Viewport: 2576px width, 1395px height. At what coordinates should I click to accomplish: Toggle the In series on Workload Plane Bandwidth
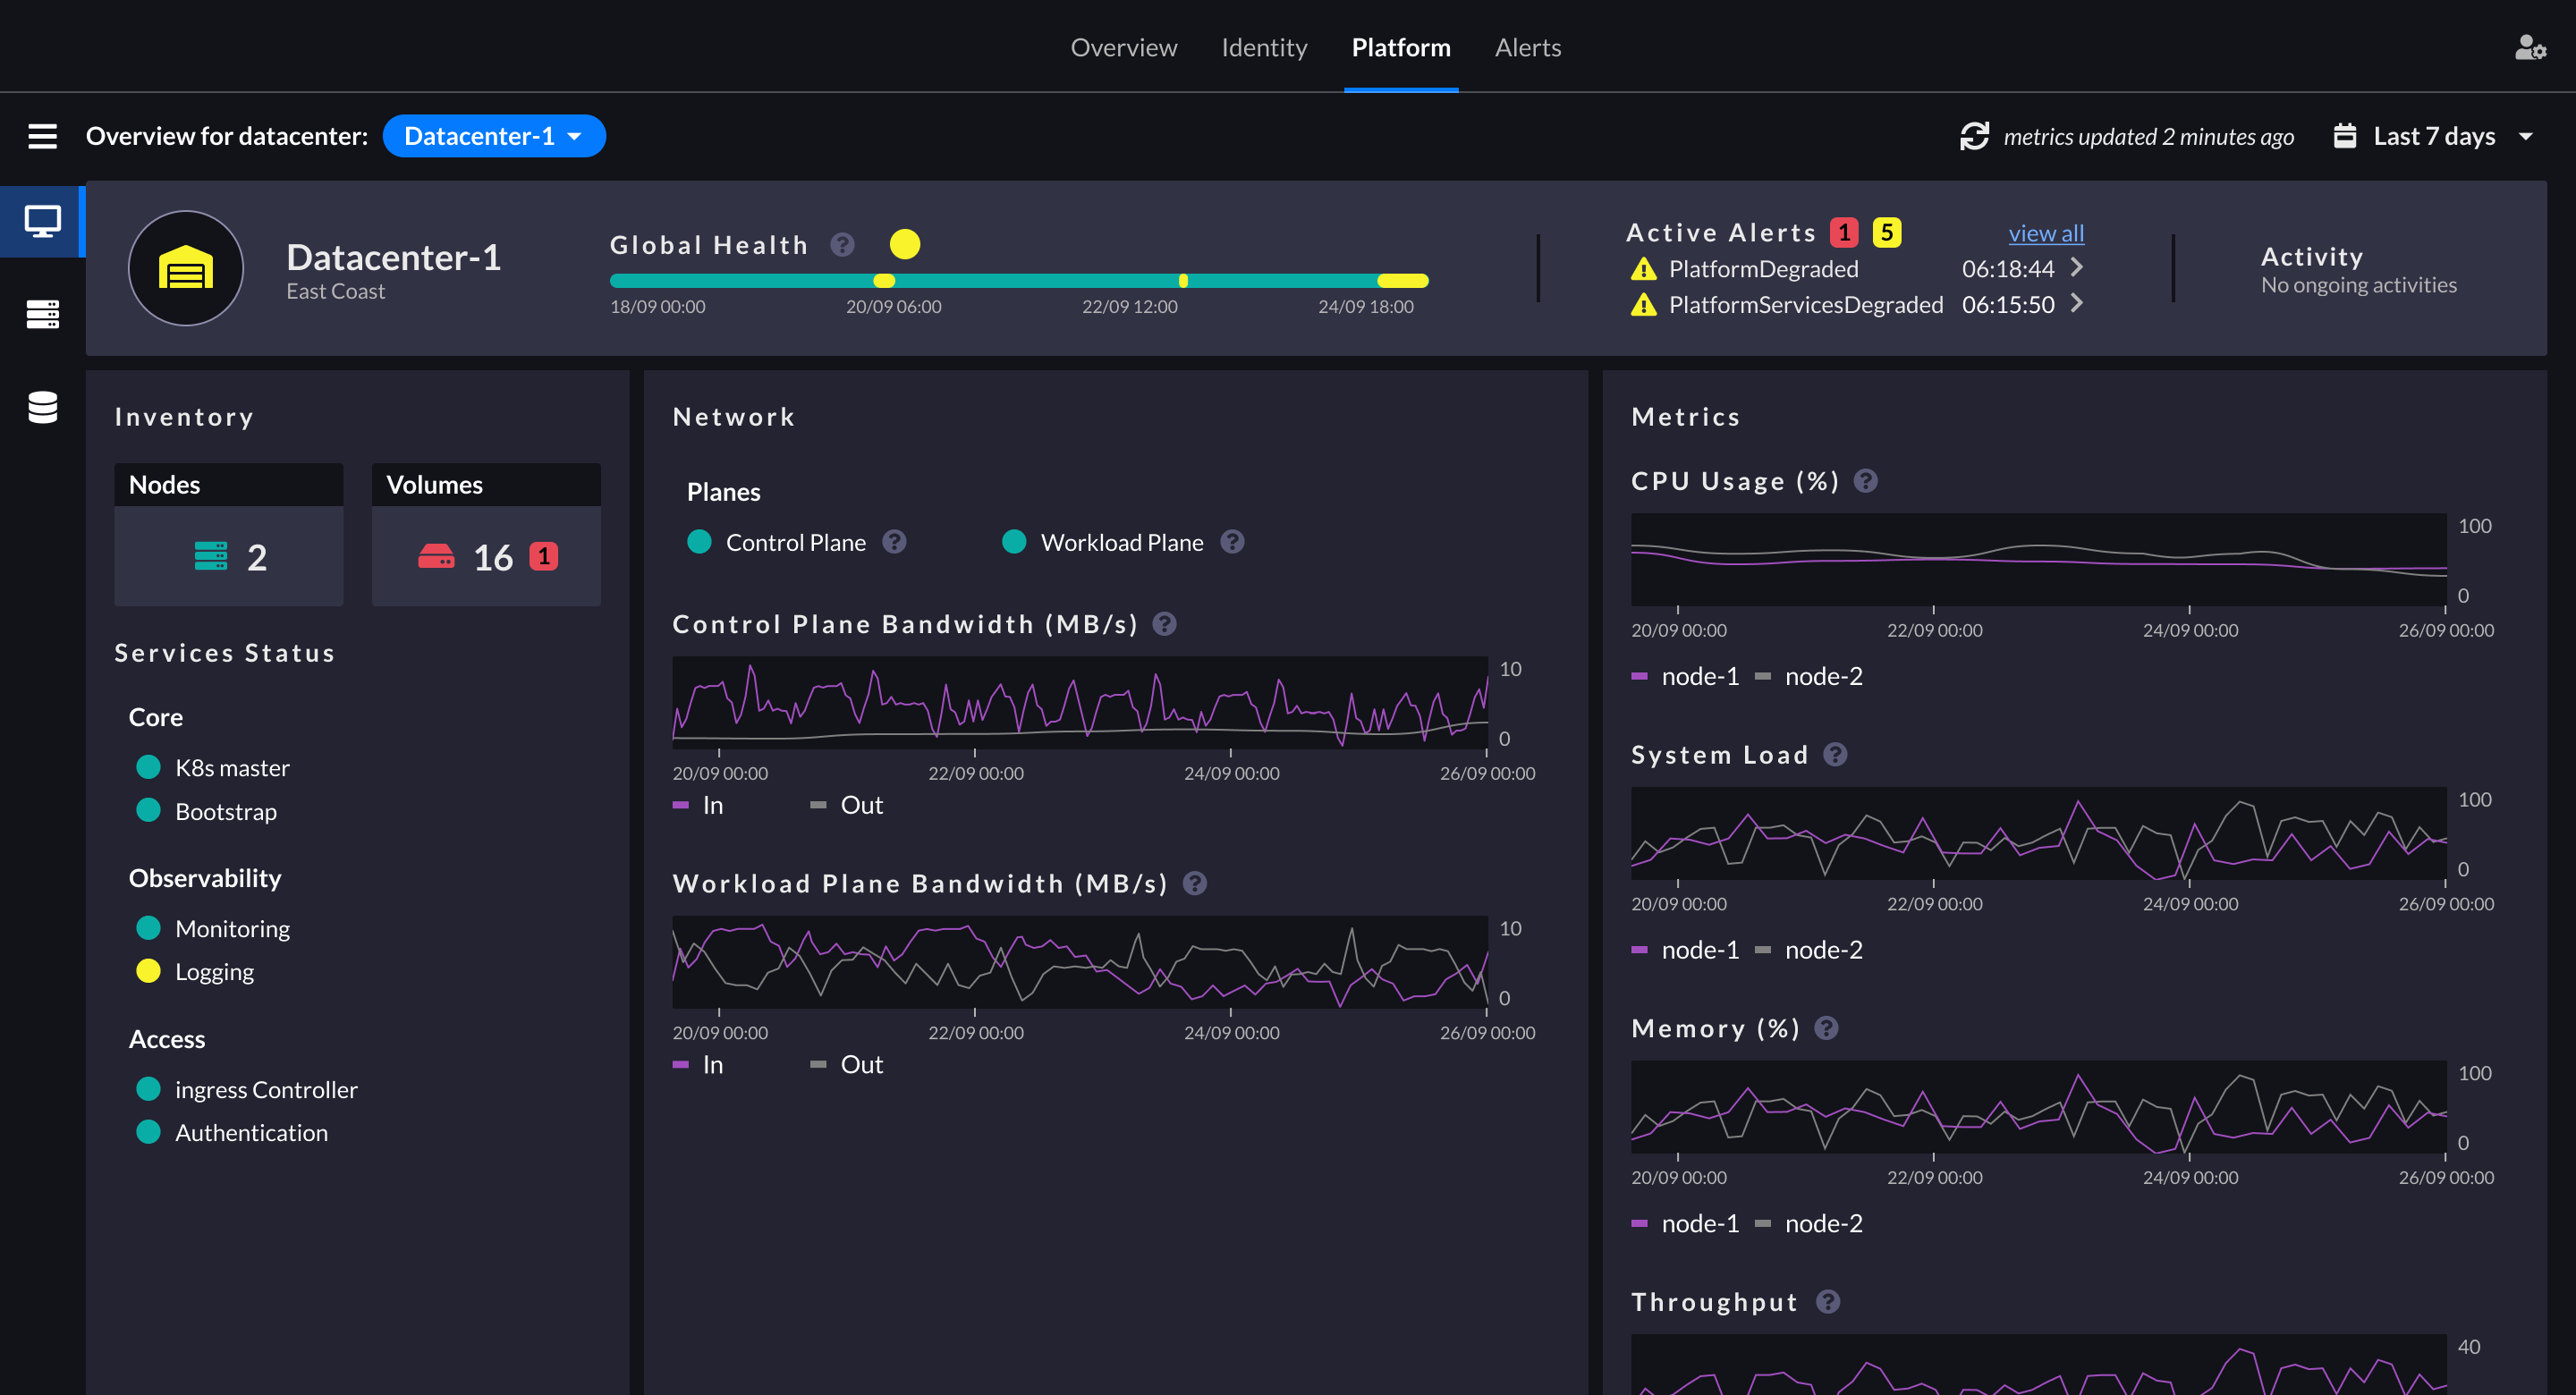point(698,1065)
